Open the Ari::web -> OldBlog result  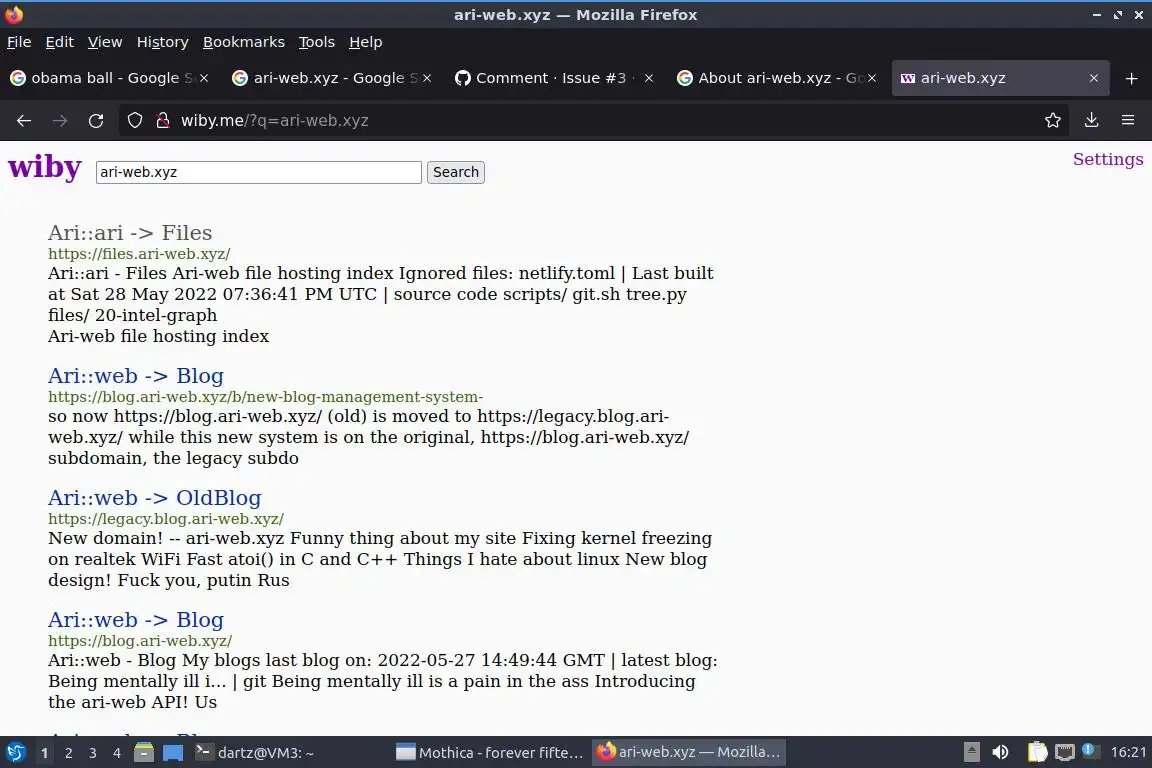coord(155,498)
